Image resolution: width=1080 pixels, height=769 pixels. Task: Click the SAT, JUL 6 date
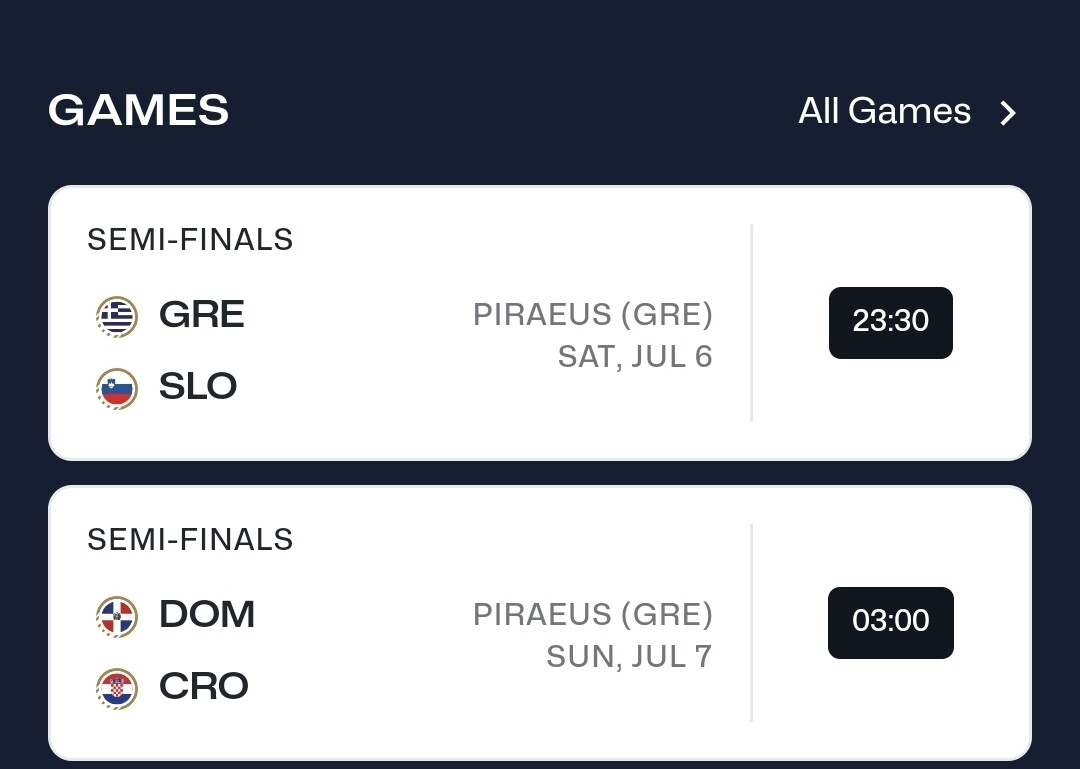(634, 357)
